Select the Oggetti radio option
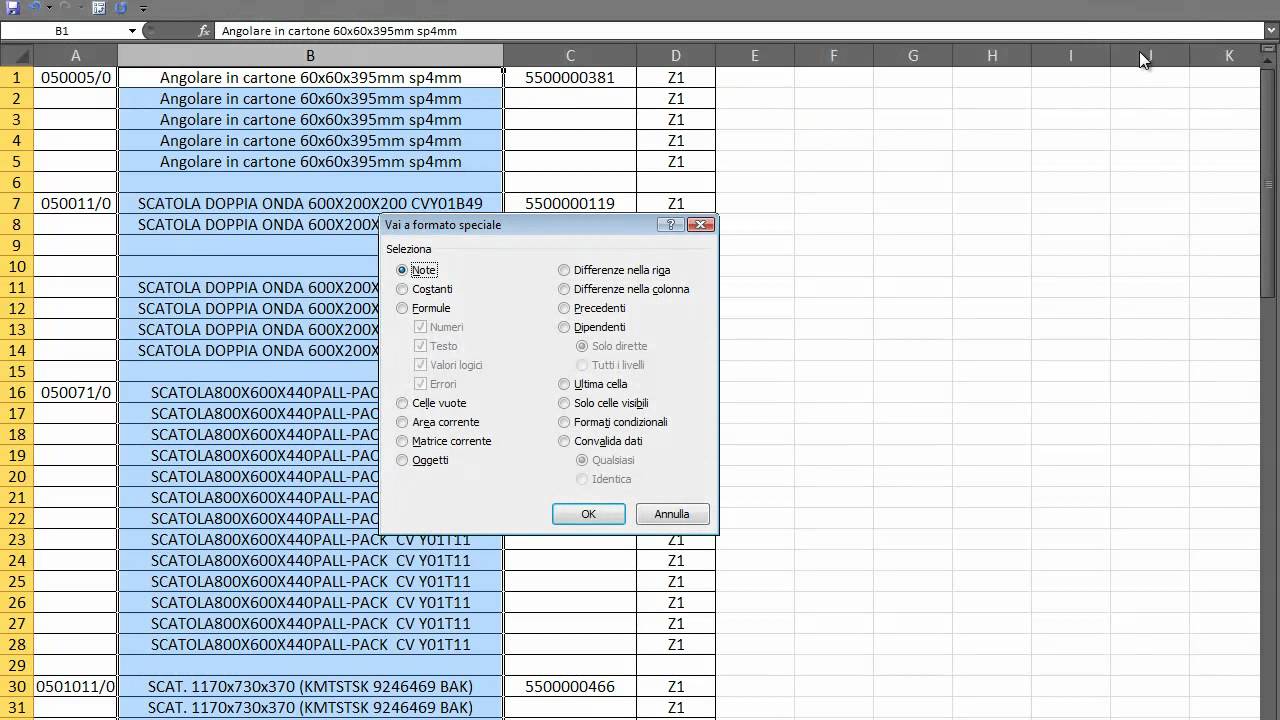Screen dimensions: 1280x720 pyautogui.click(x=402, y=460)
